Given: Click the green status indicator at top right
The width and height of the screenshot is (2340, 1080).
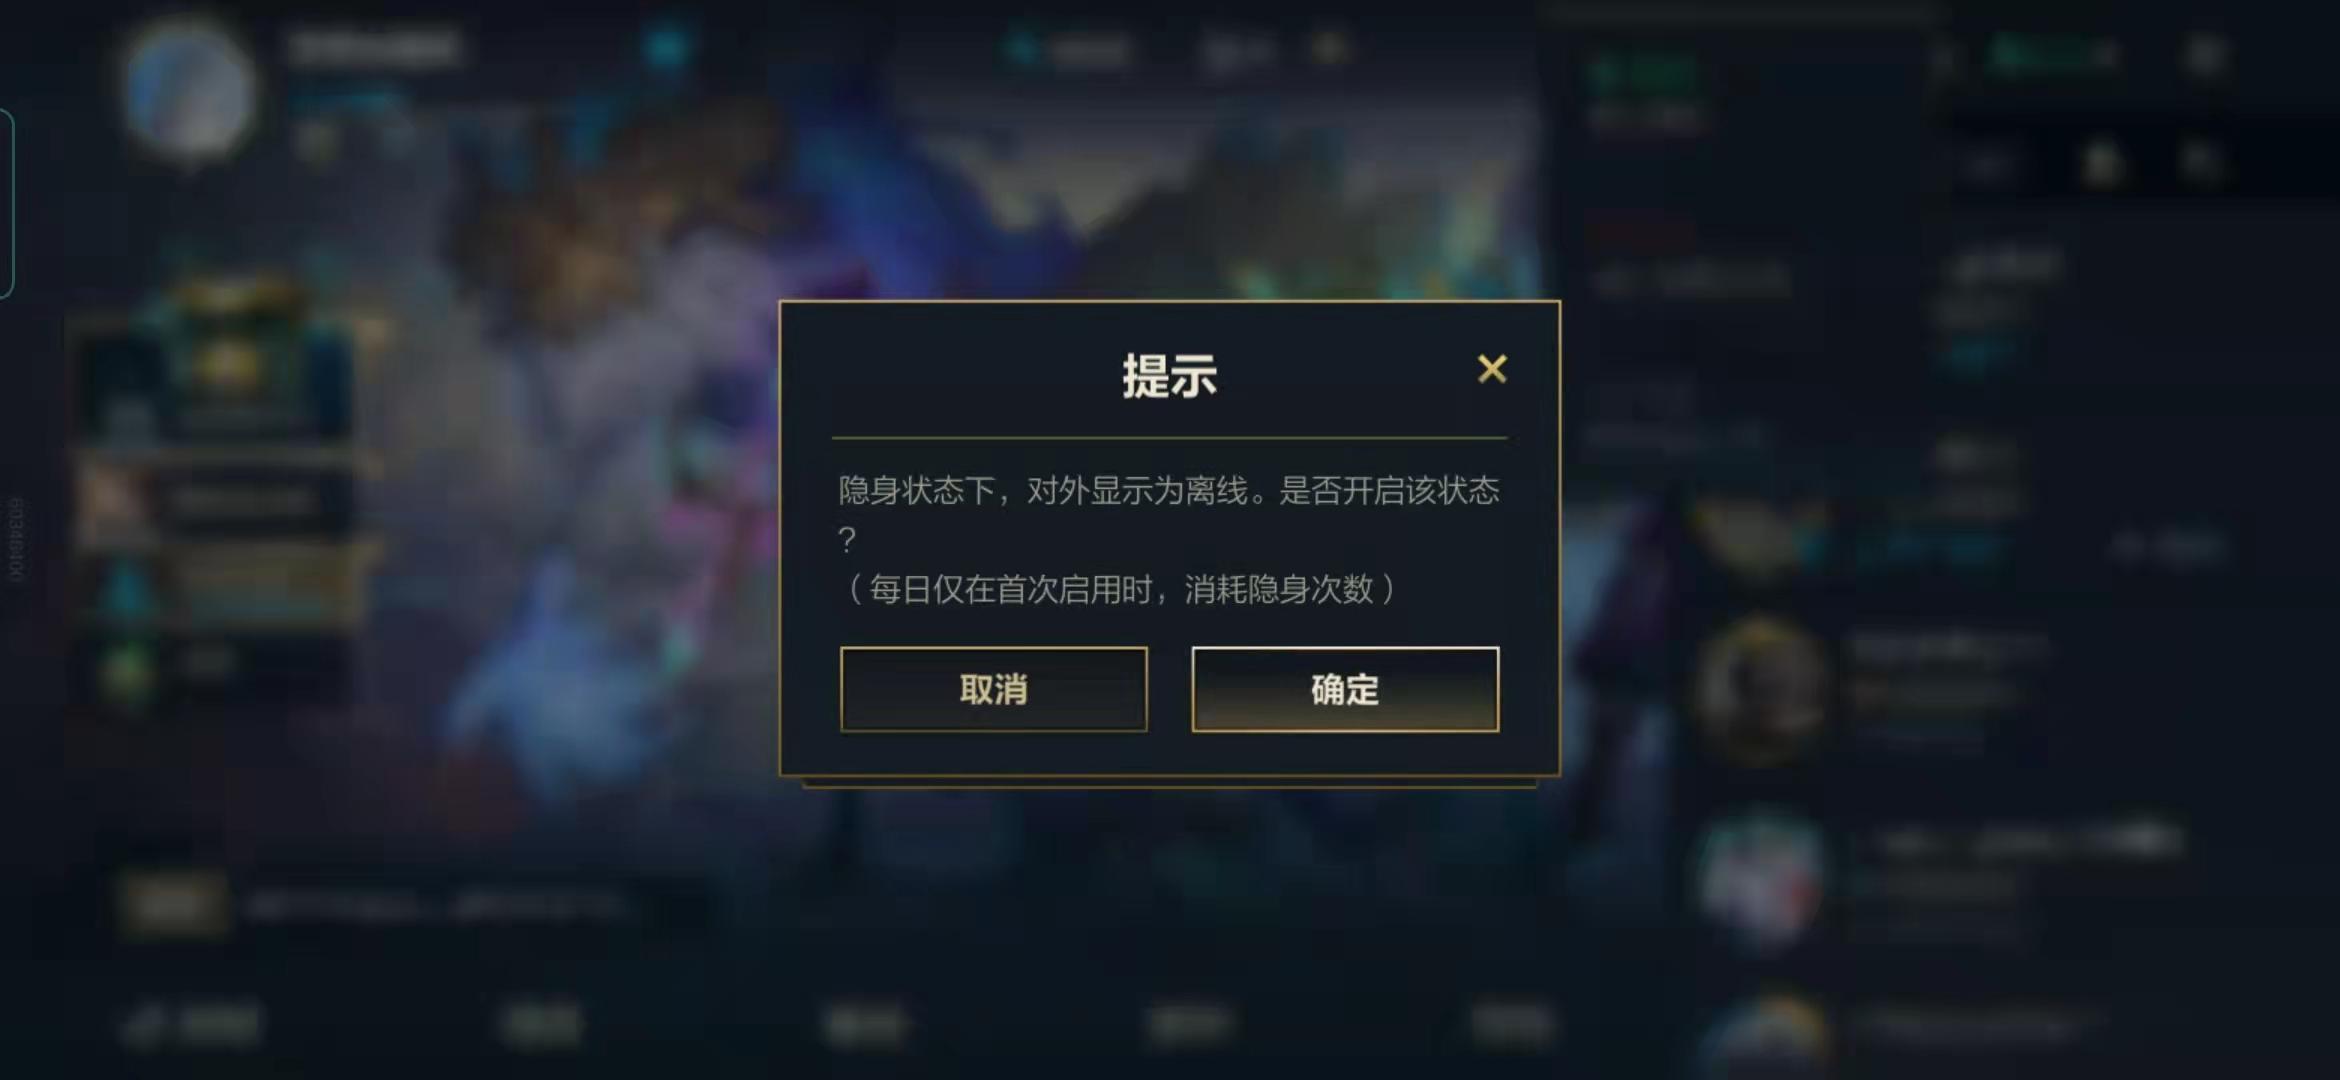Looking at the screenshot, I should point(2050,54).
